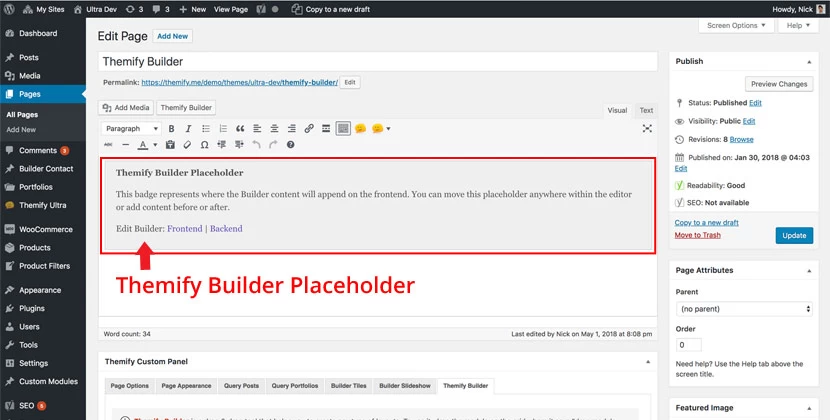Click Preview Changes button
Screen dimensions: 830x420
point(779,84)
